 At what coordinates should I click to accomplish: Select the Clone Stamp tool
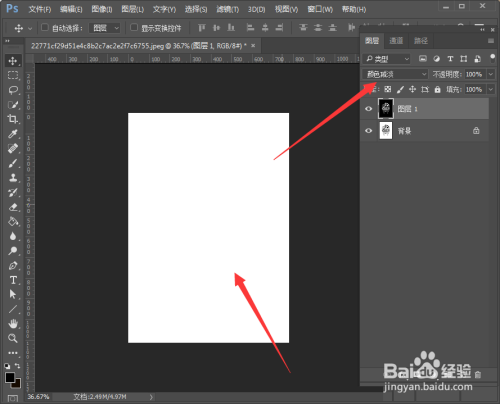(13, 178)
